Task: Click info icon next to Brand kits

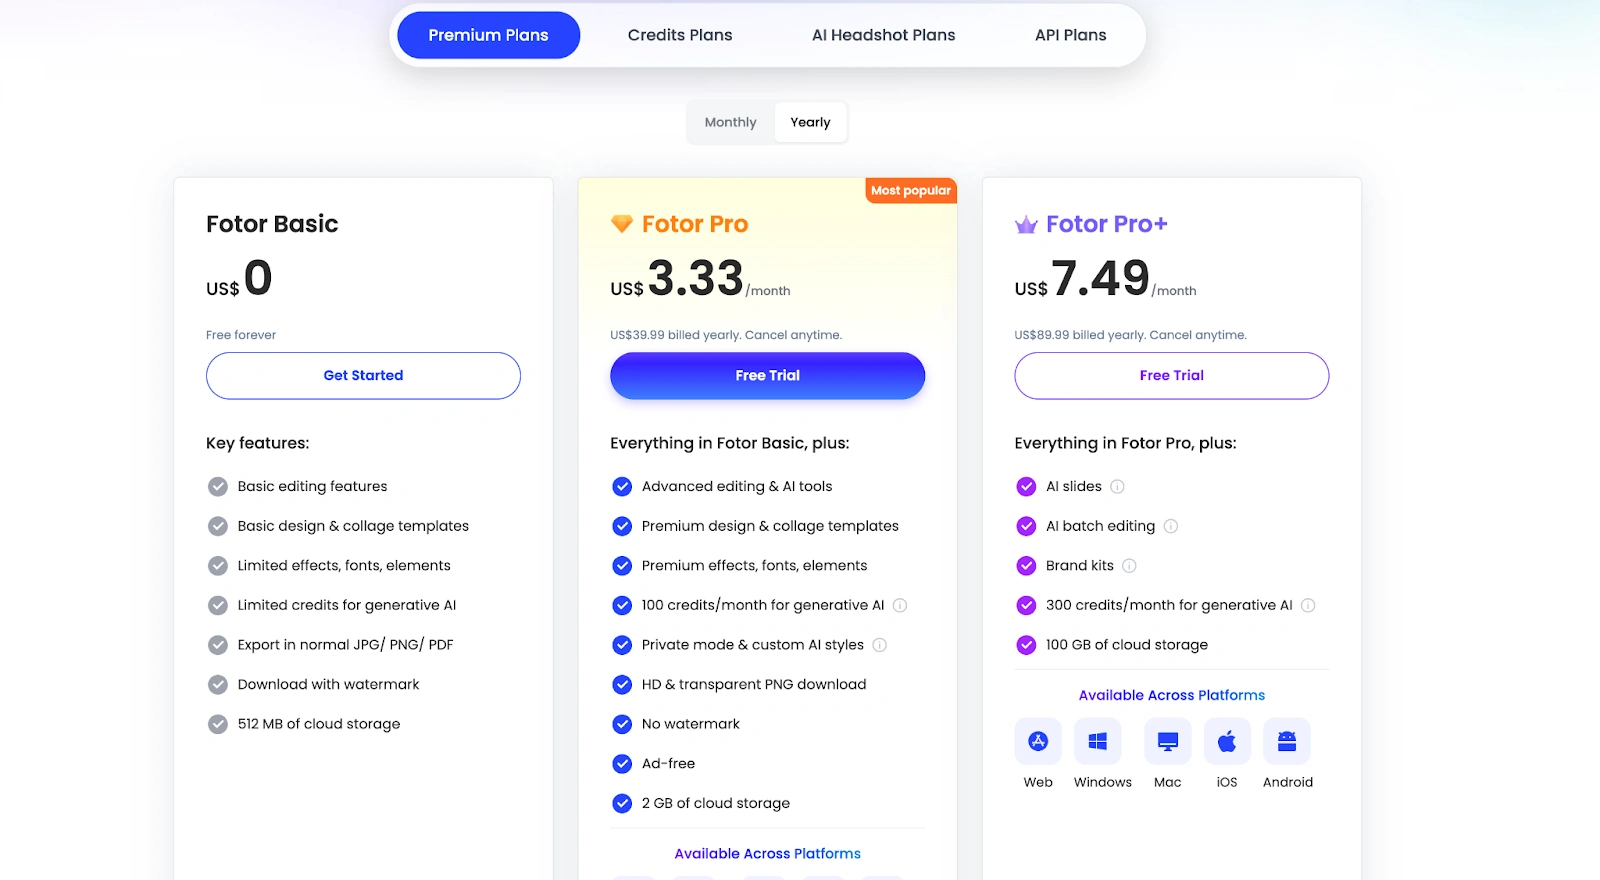Action: [1129, 566]
